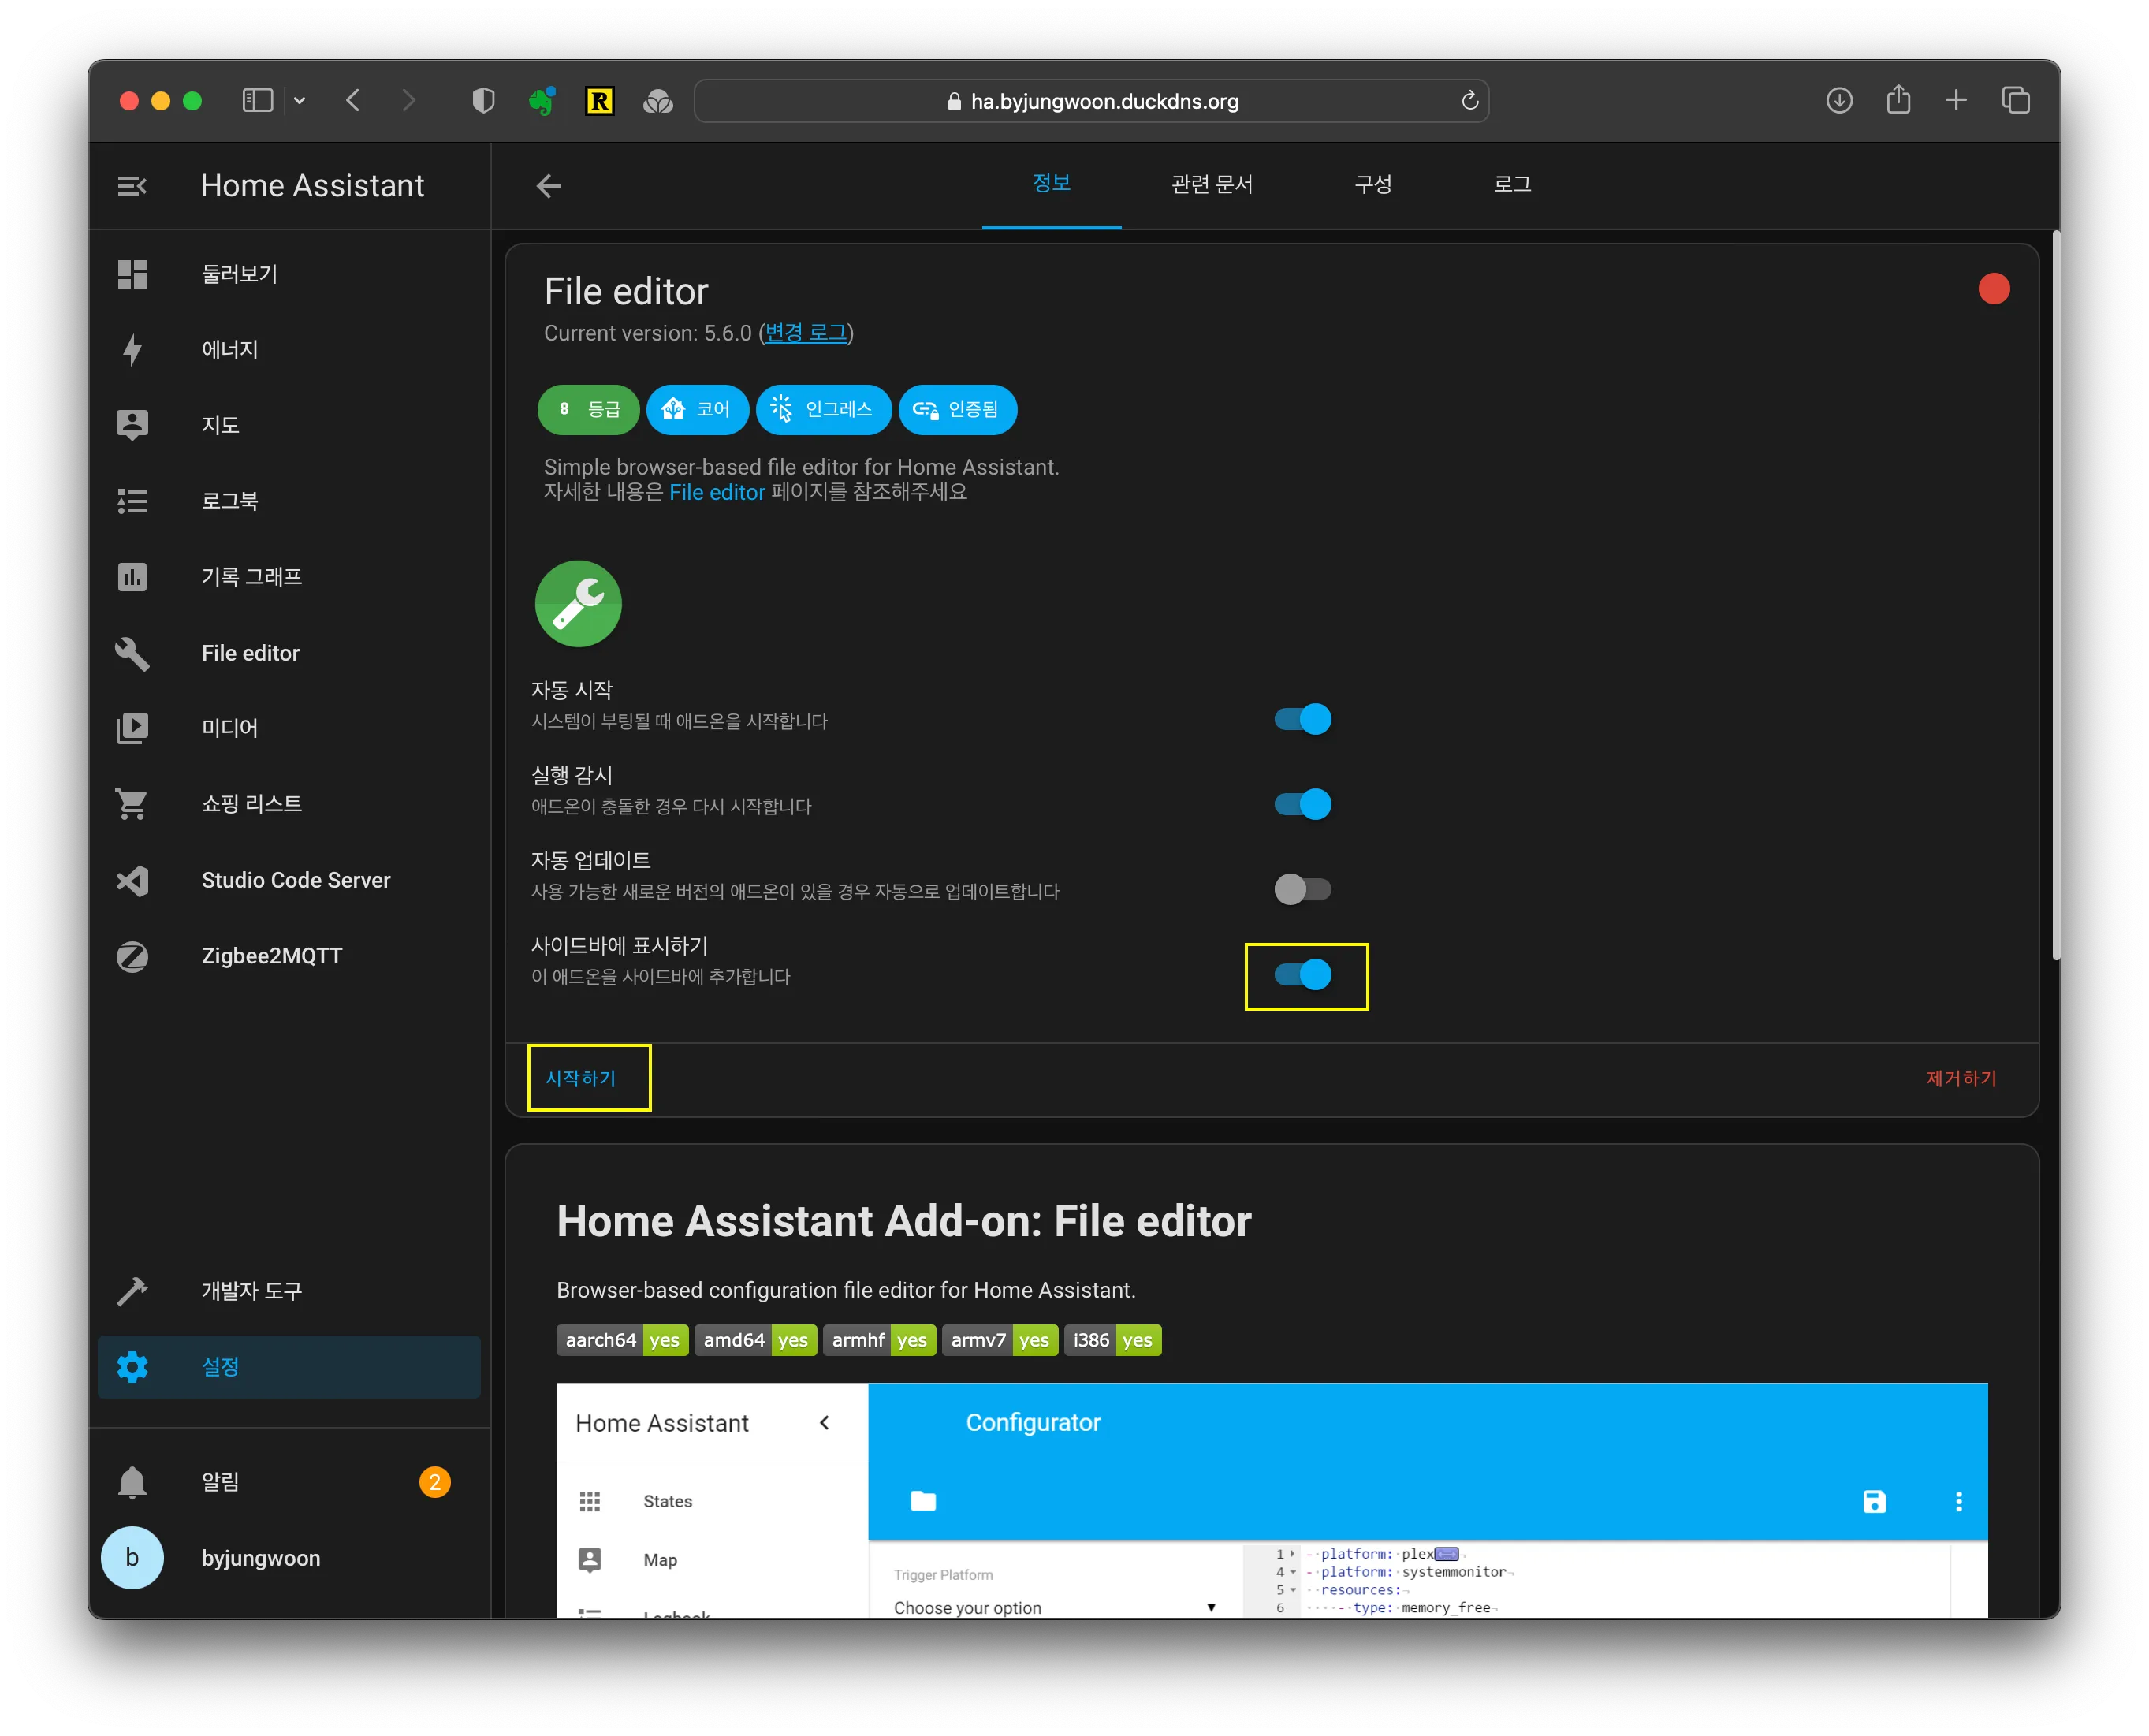Open the 로그북 logbook list icon

132,501
